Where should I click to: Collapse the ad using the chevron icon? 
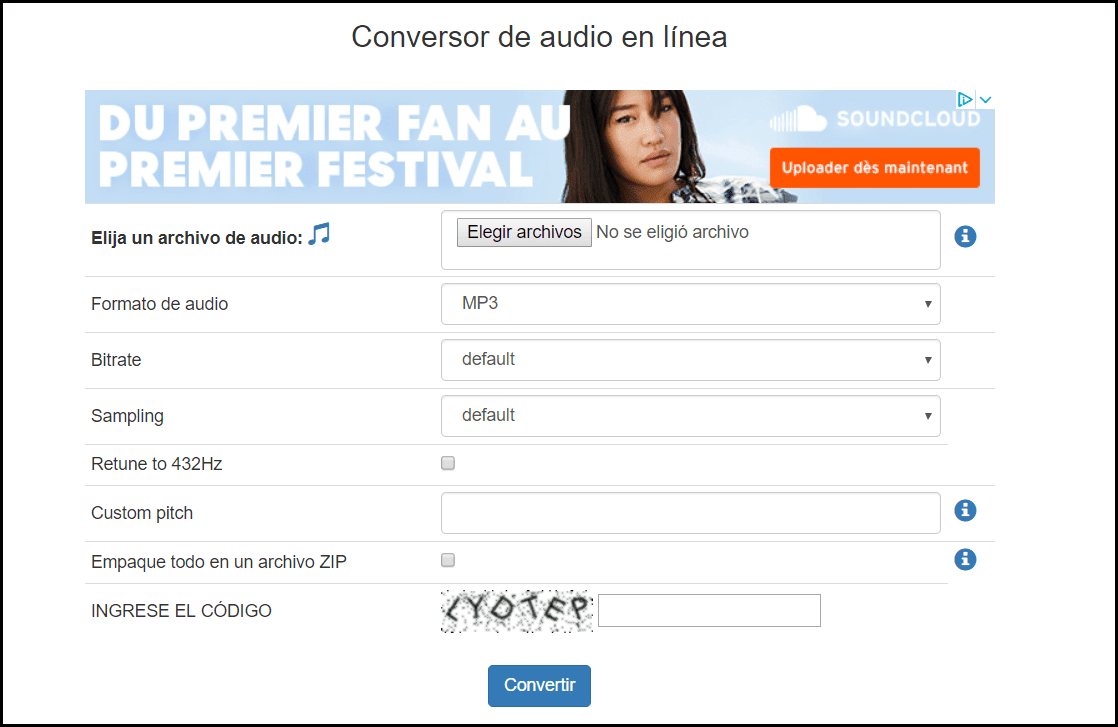pyautogui.click(x=985, y=100)
